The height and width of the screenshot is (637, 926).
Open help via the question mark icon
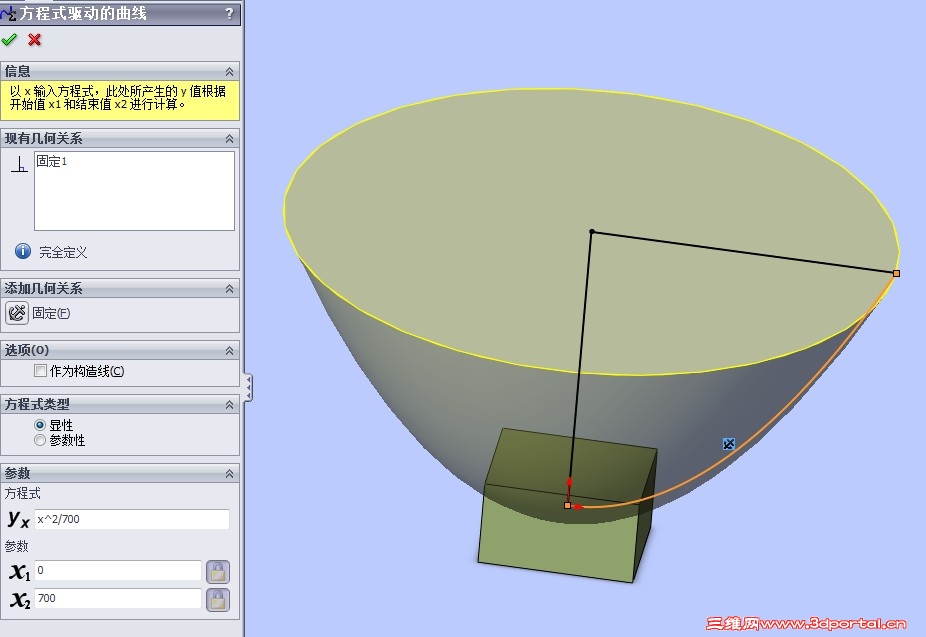[229, 13]
